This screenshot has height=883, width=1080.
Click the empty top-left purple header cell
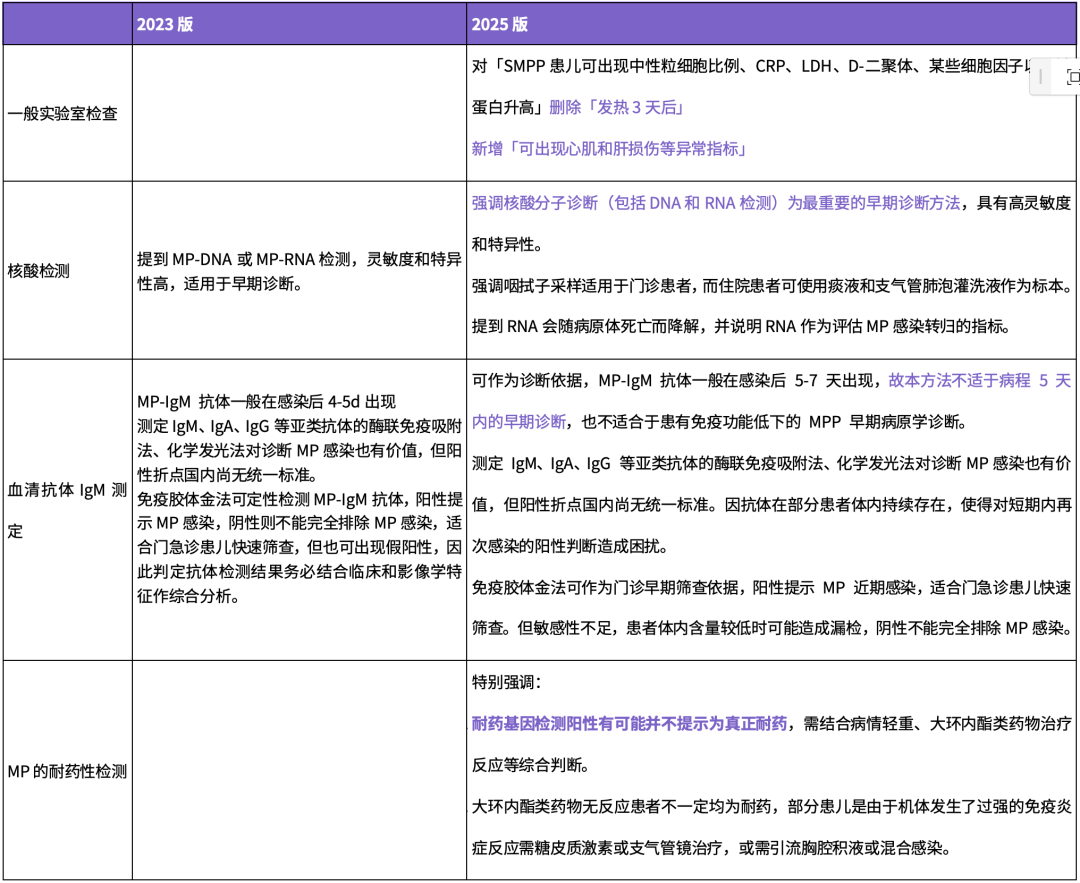[x=66, y=25]
